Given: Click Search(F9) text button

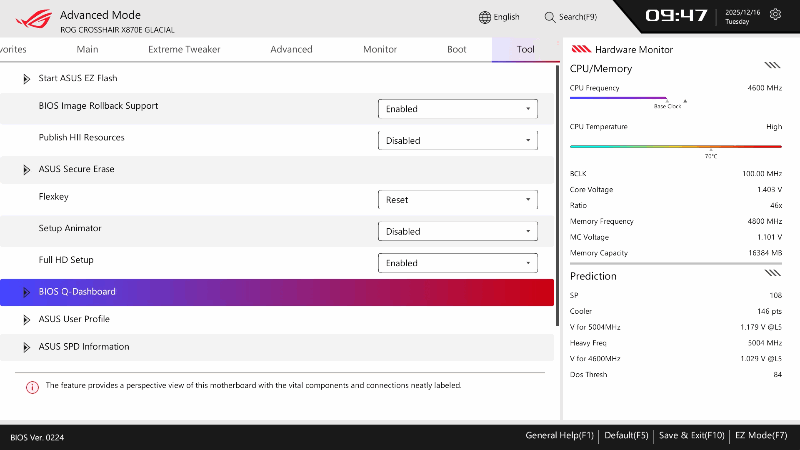Looking at the screenshot, I should 578,17.
